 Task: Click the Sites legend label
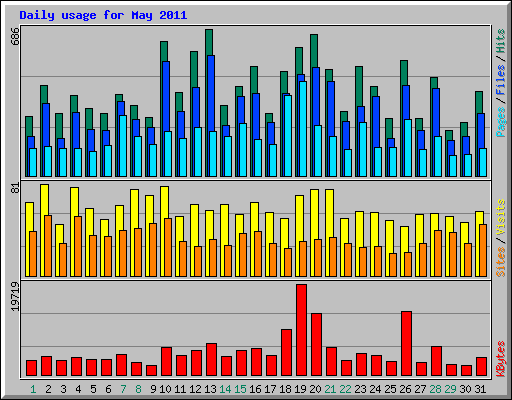(x=501, y=262)
